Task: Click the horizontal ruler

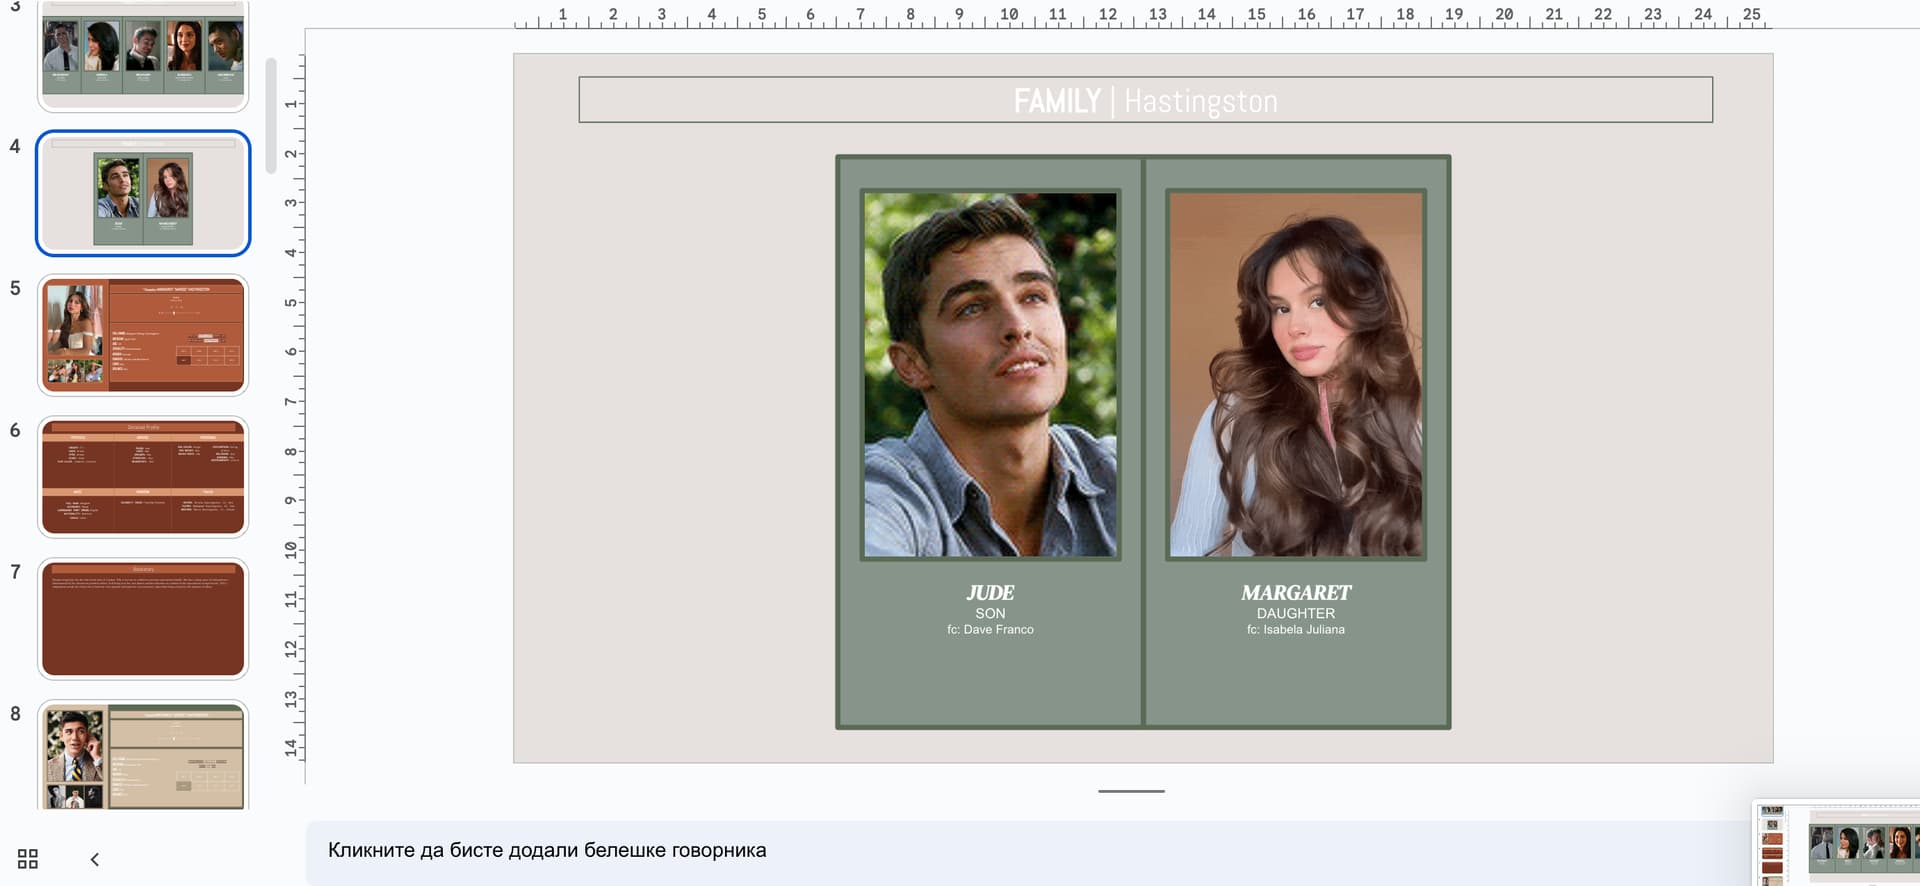Action: (1143, 15)
